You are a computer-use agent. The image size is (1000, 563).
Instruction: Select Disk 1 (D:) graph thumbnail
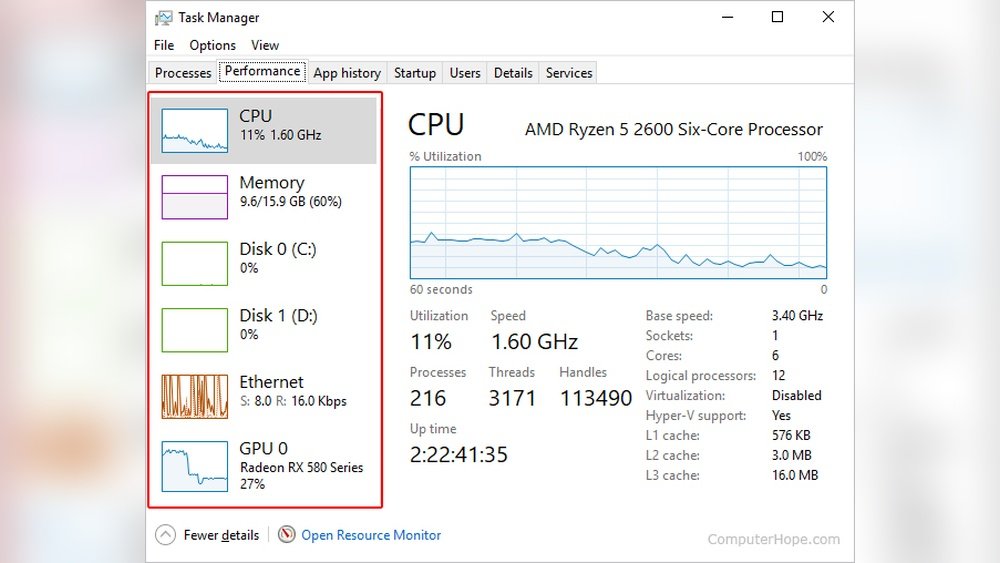coord(194,330)
